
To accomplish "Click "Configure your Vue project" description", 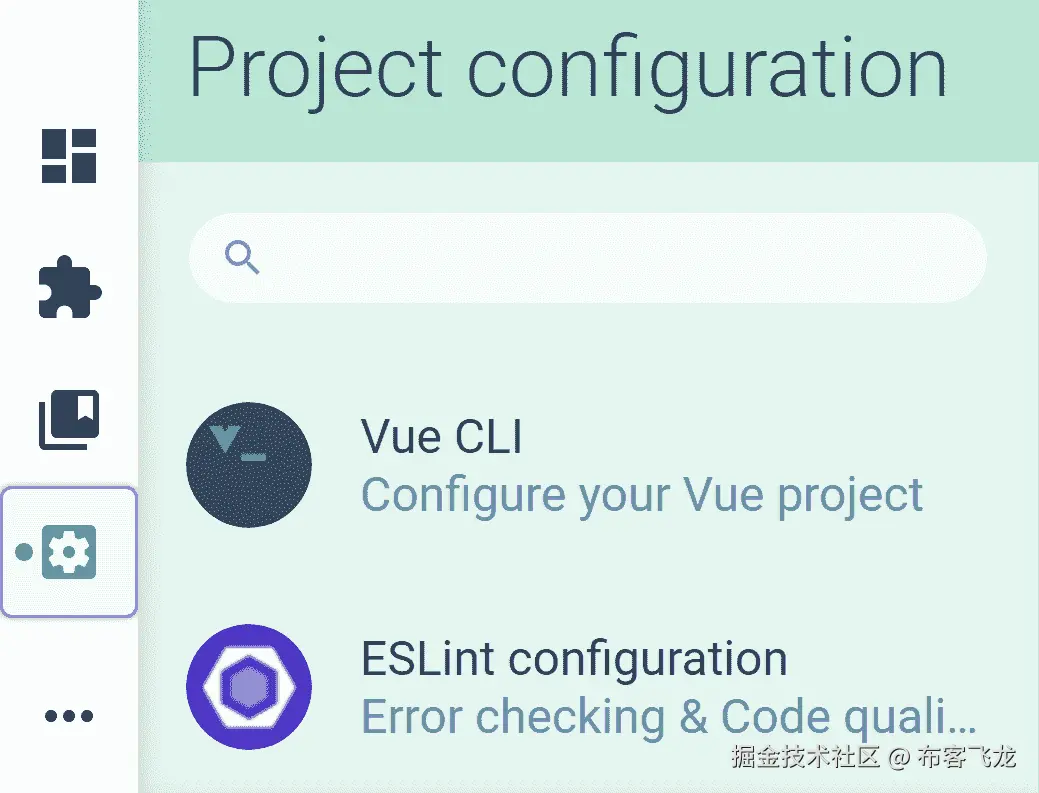I will (x=641, y=496).
